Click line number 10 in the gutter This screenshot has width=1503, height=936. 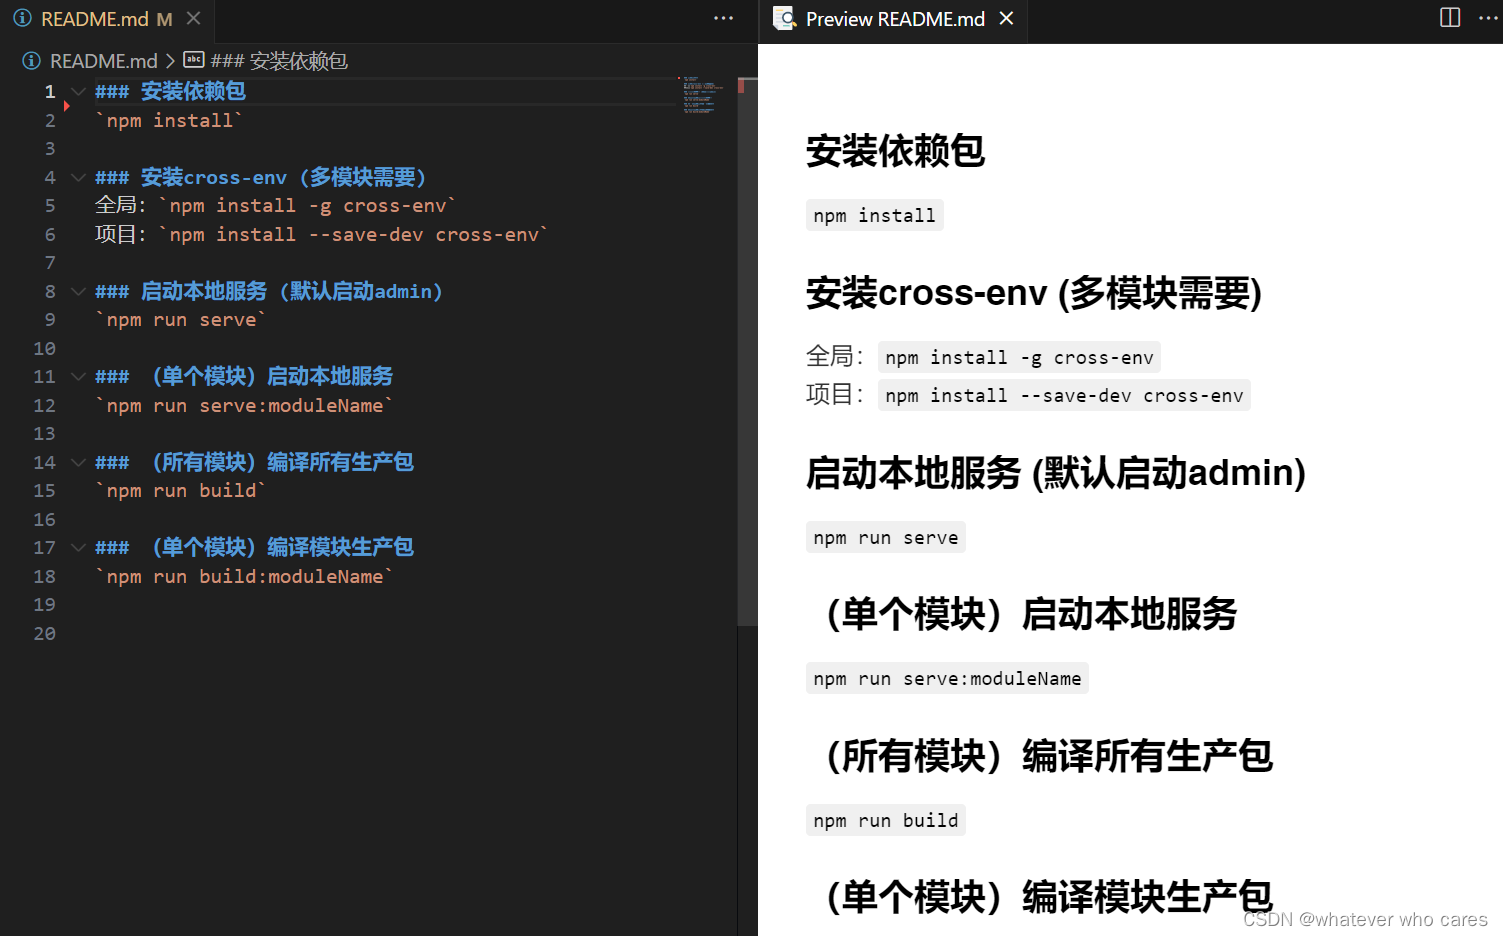click(x=45, y=349)
